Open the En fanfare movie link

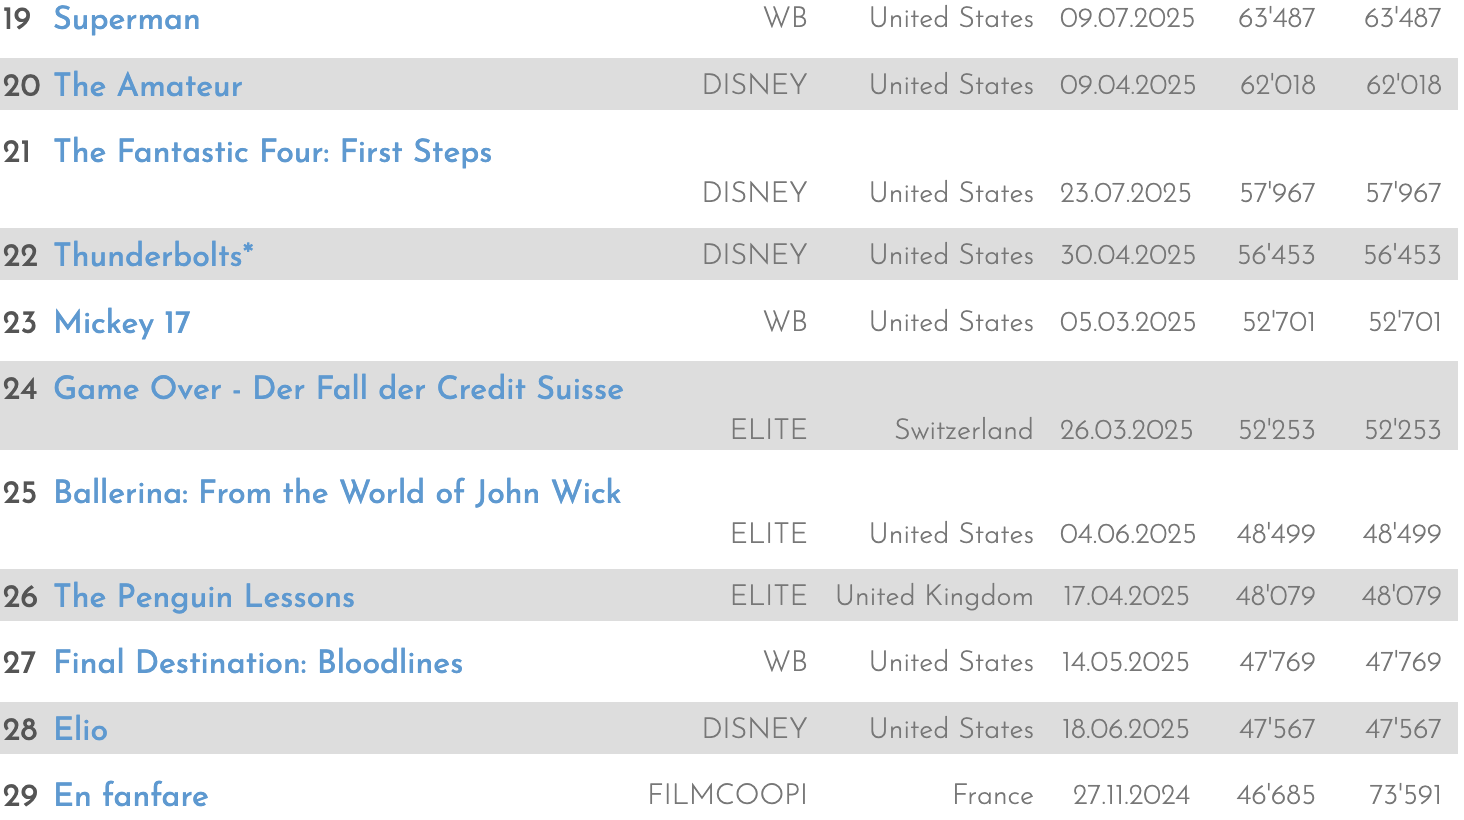click(x=131, y=795)
